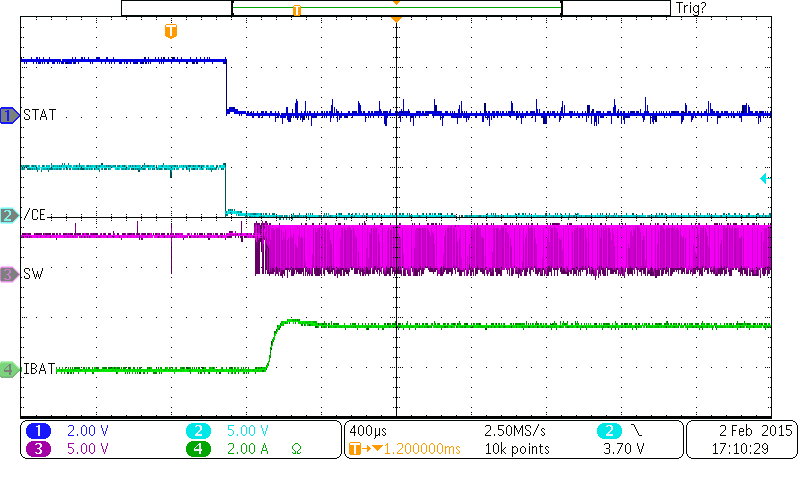Click the orange trigger position T marker on graticule
Screen dimensions: 800x480
[x=171, y=31]
